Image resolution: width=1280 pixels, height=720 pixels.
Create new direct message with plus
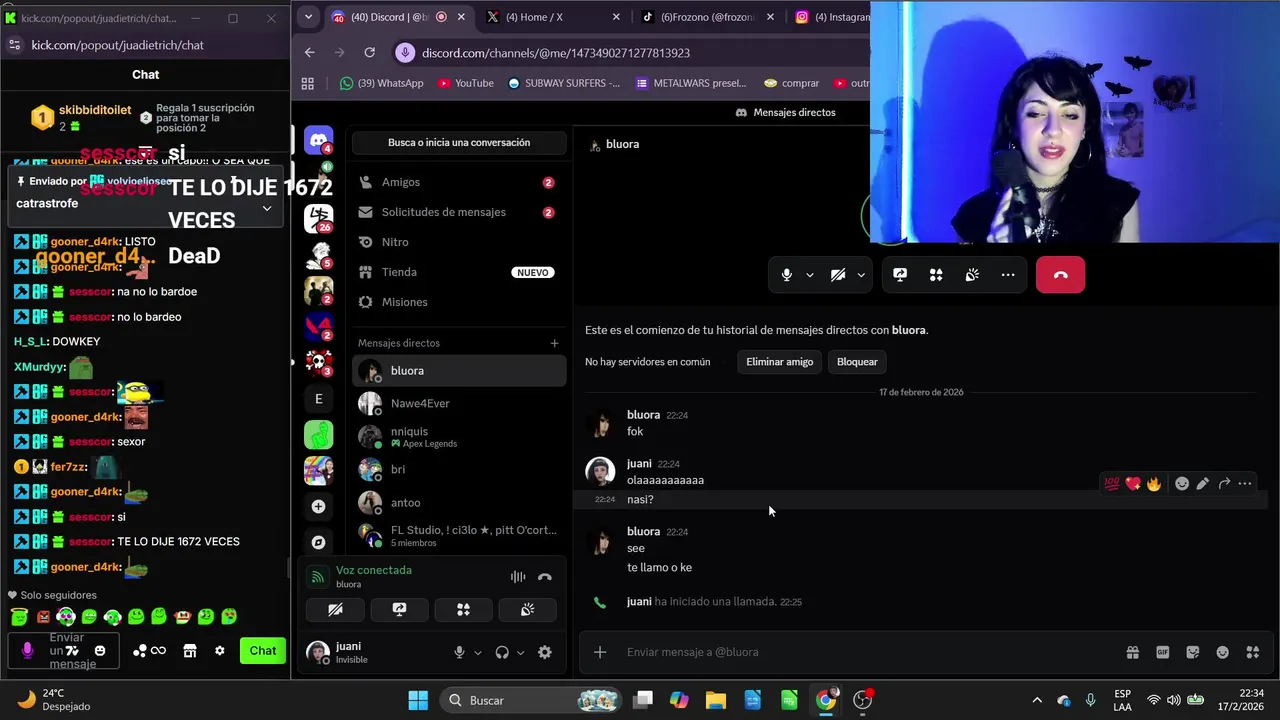[x=554, y=343]
